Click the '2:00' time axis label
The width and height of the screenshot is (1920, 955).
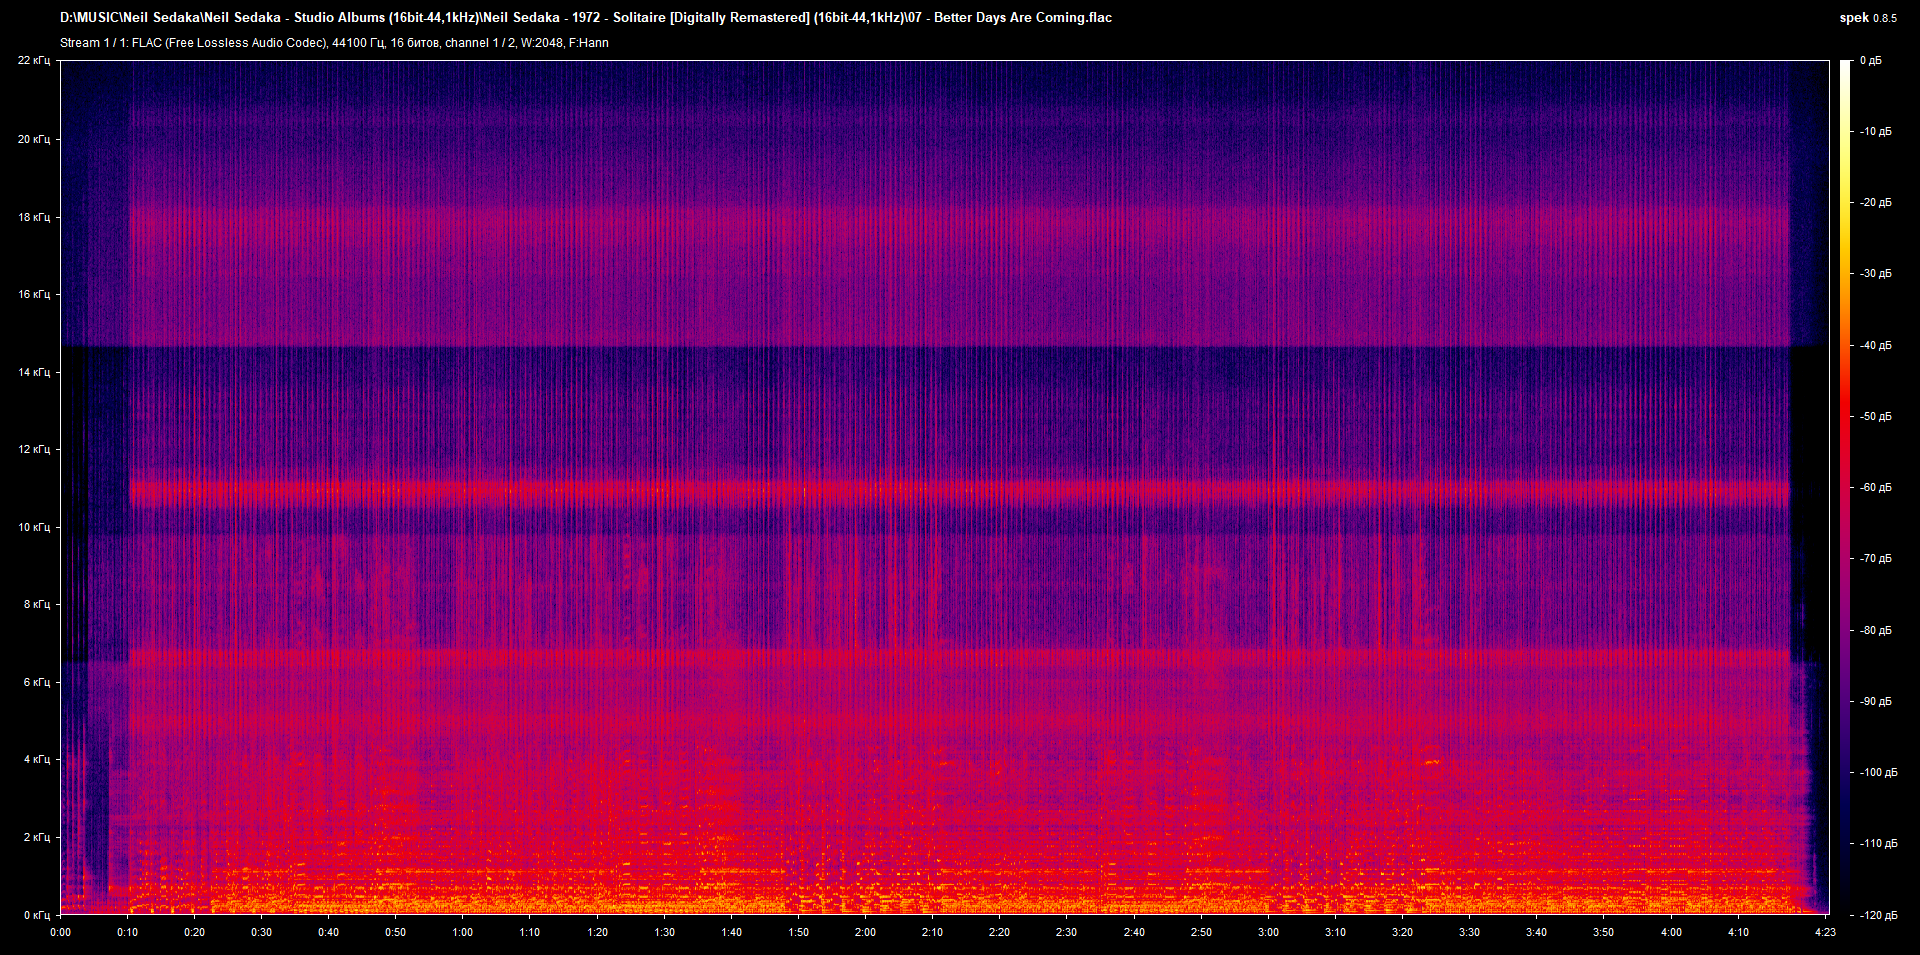tap(866, 932)
